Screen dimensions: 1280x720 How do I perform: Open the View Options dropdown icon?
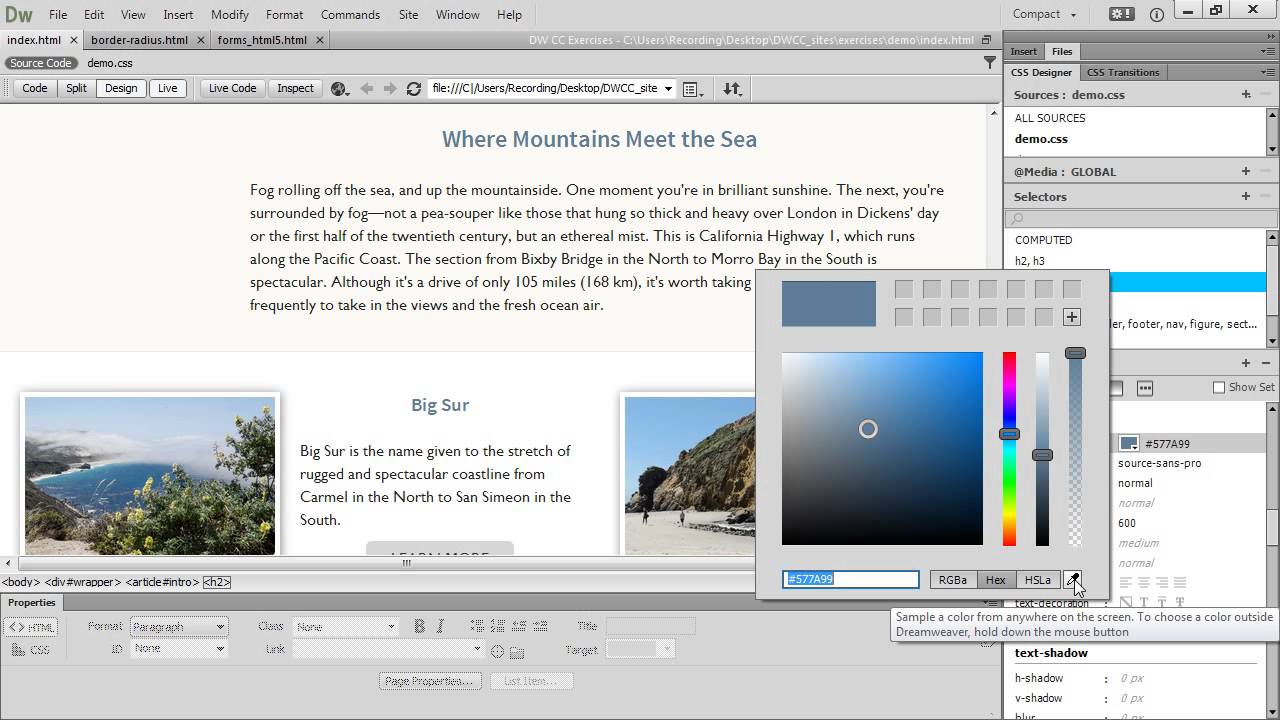692,89
